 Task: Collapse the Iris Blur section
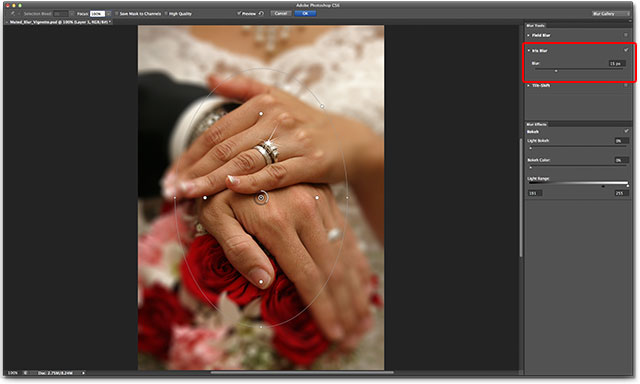529,51
